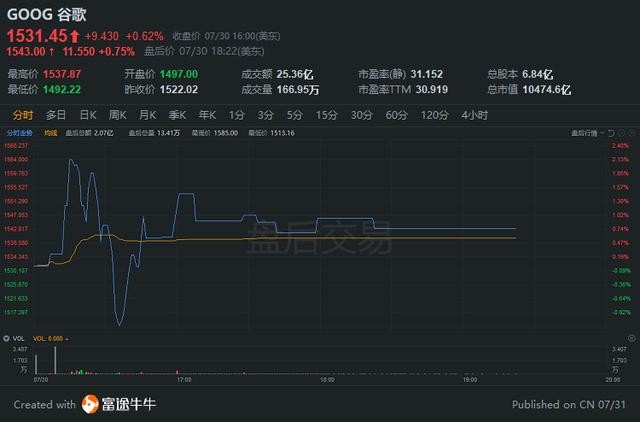
Task: Toggle the 均线 average line legend
Action: (51, 133)
